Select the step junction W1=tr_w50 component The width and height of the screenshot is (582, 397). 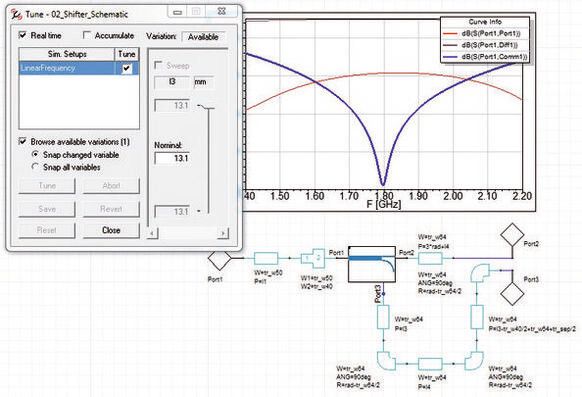pos(313,258)
